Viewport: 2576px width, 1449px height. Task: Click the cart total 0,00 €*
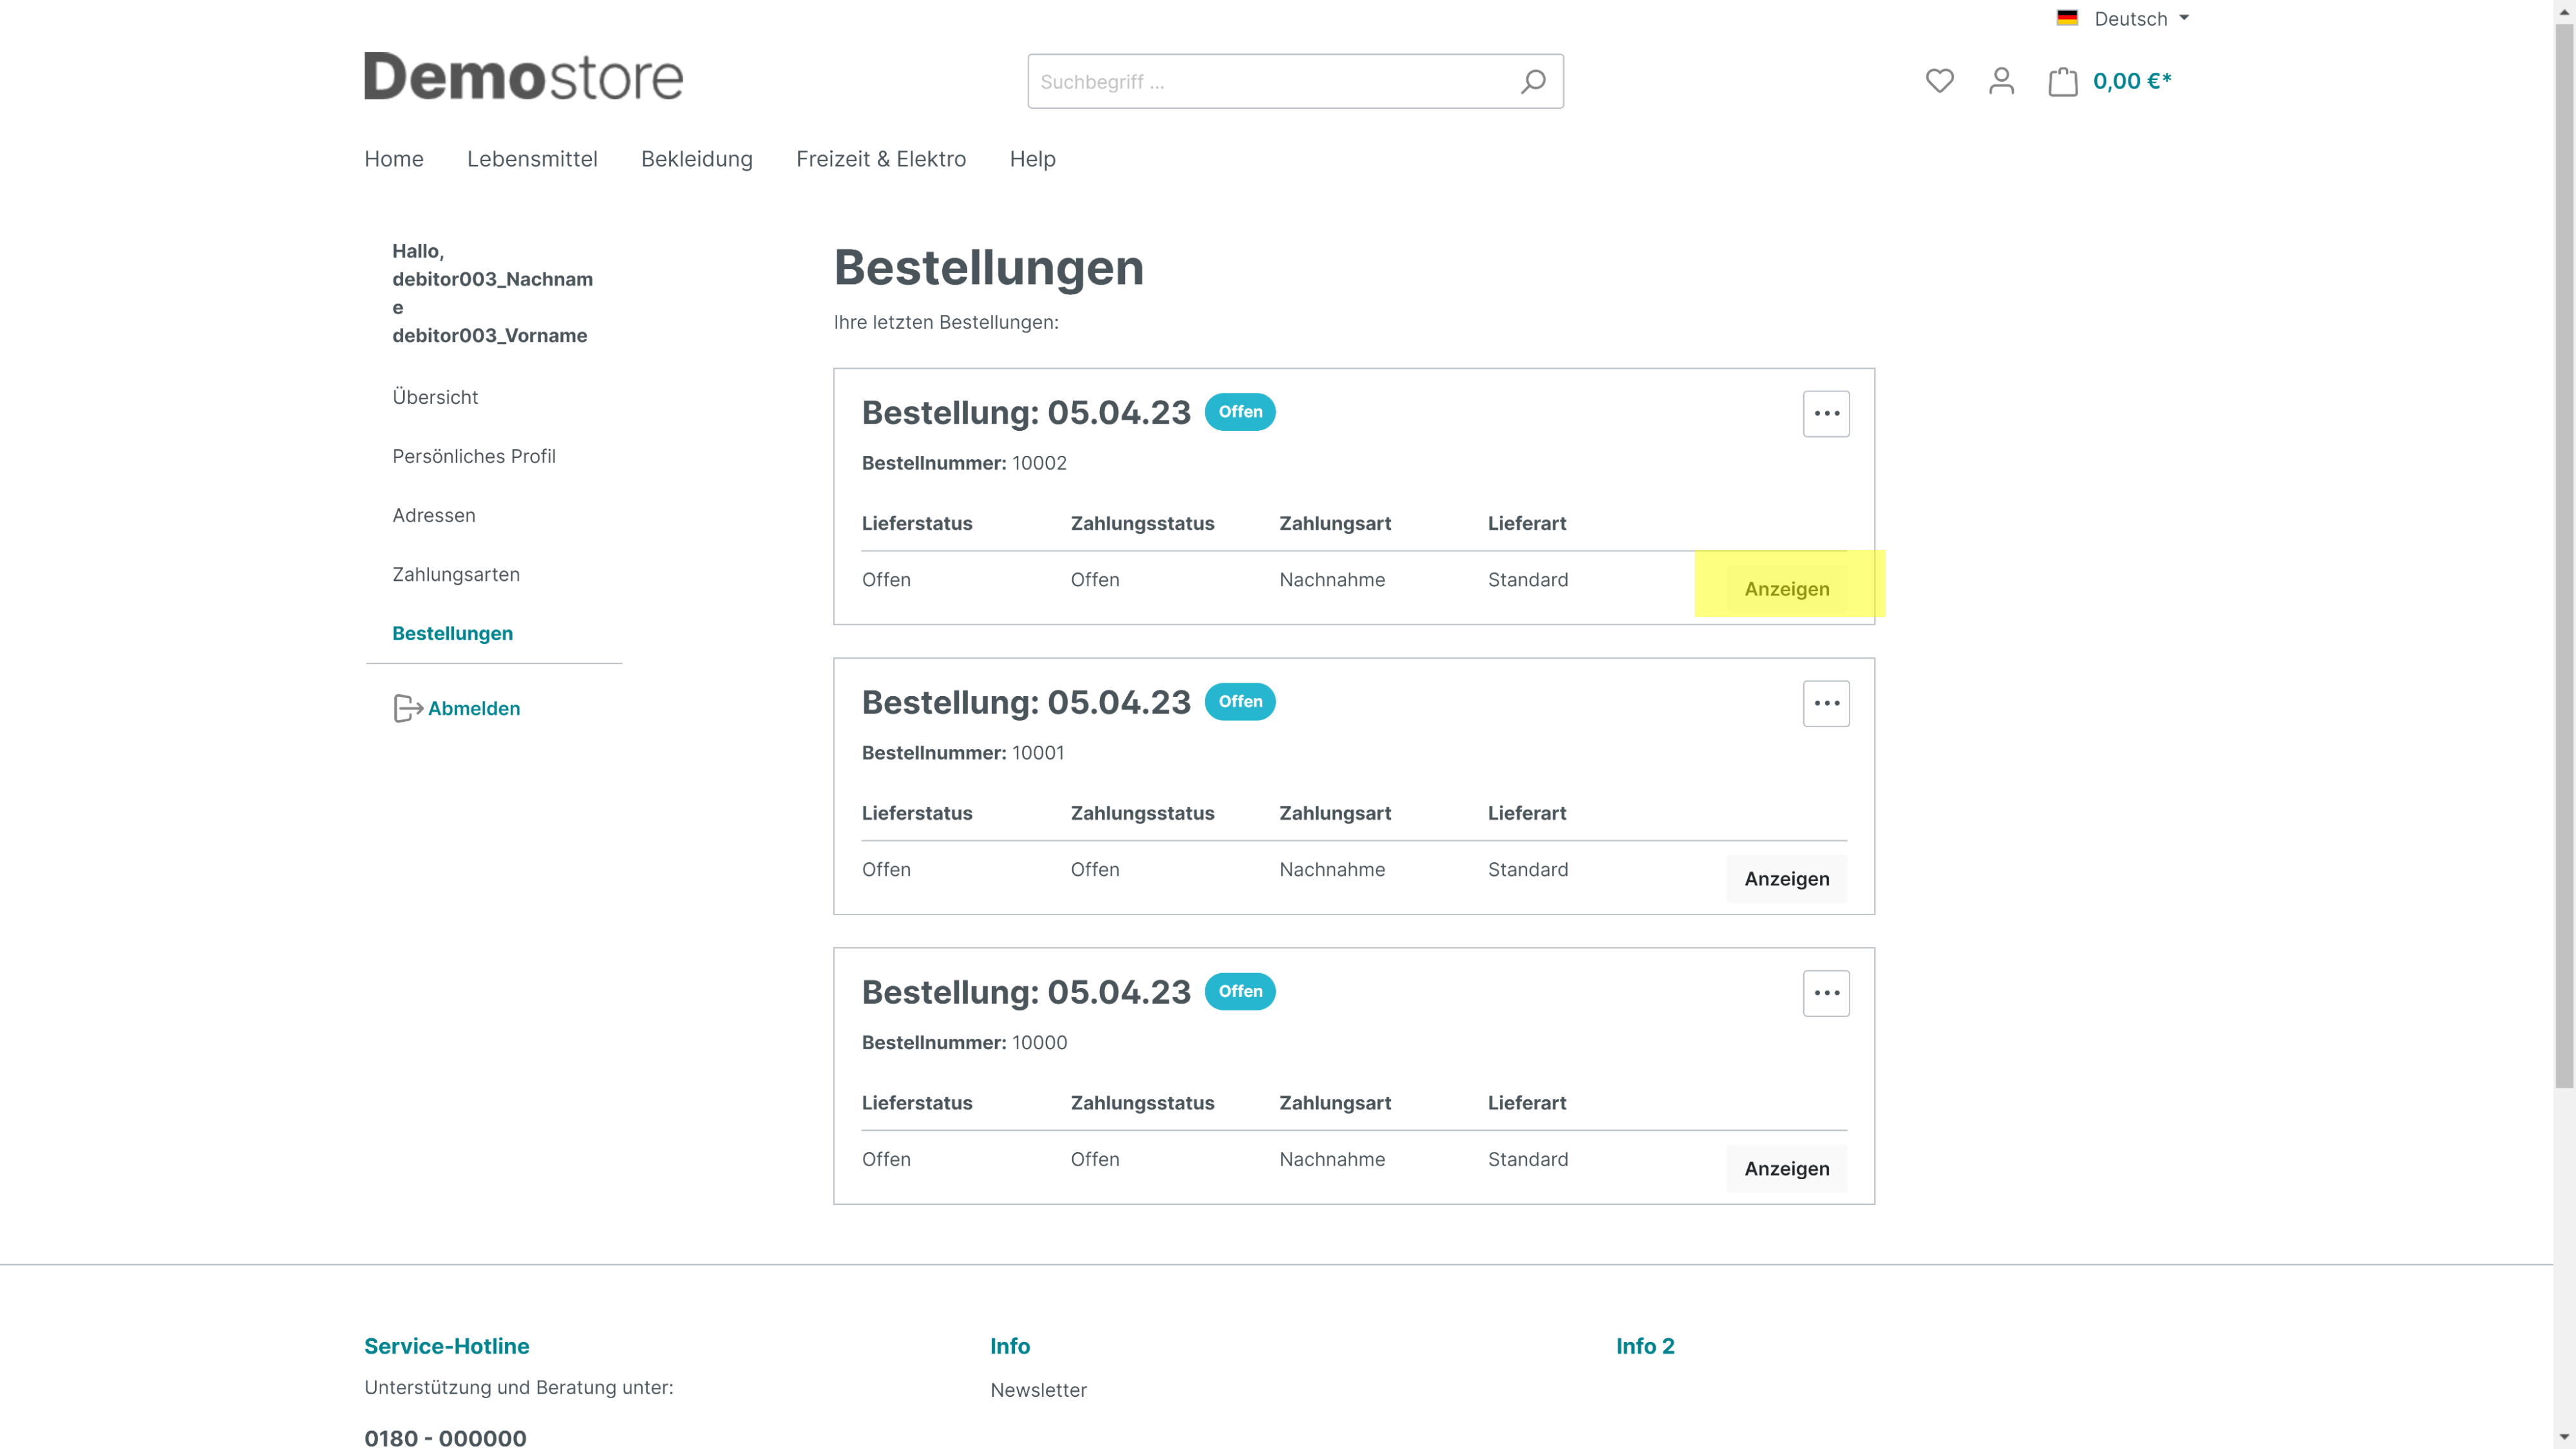tap(2132, 81)
